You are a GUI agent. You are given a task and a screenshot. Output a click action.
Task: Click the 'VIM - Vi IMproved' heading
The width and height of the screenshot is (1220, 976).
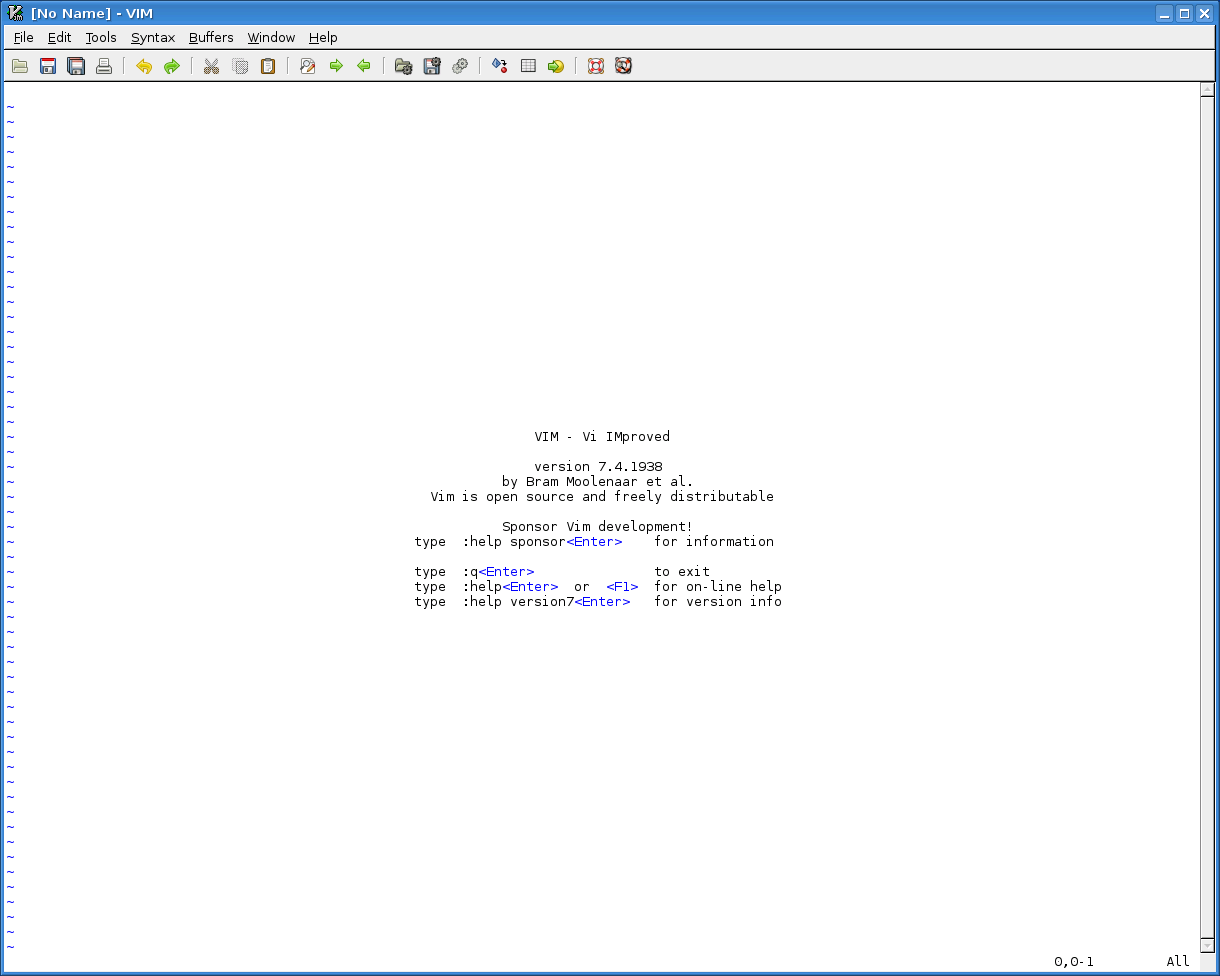(602, 437)
